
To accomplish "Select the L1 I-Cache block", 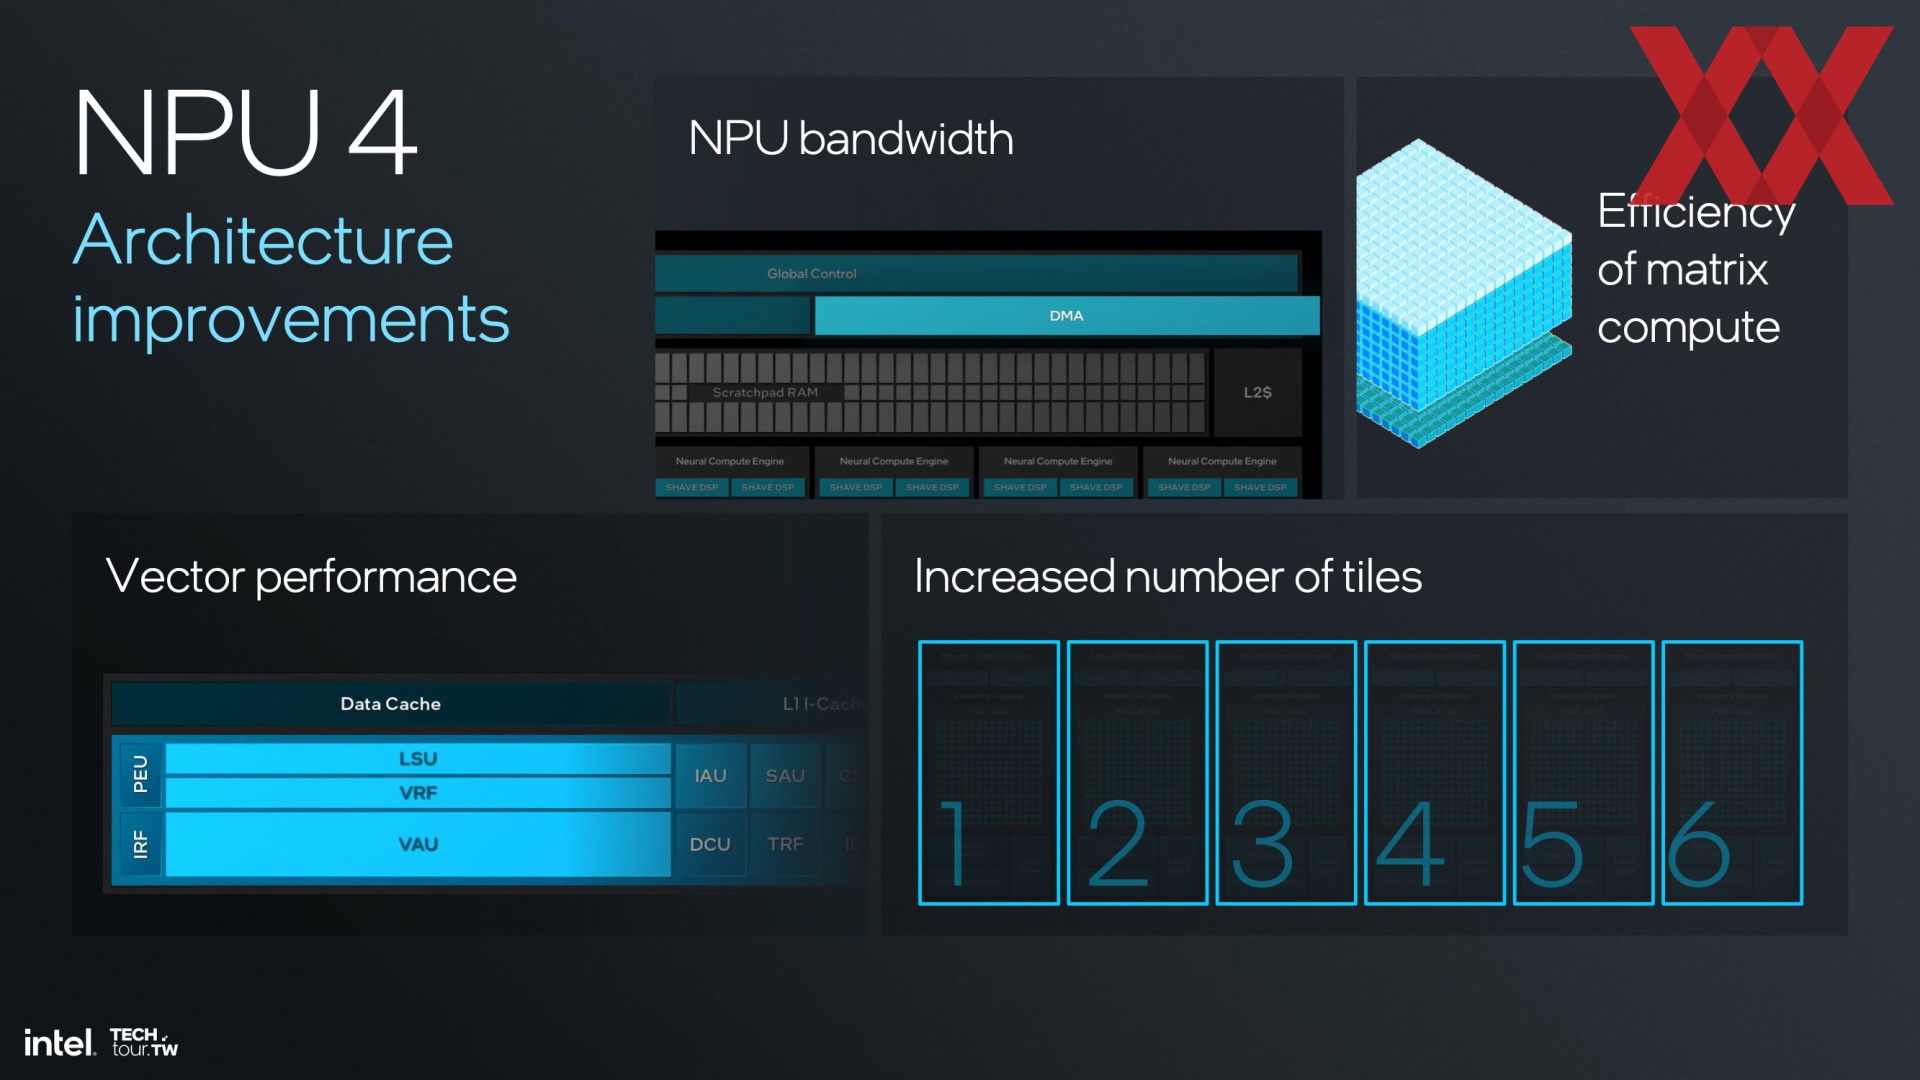I will tap(770, 704).
